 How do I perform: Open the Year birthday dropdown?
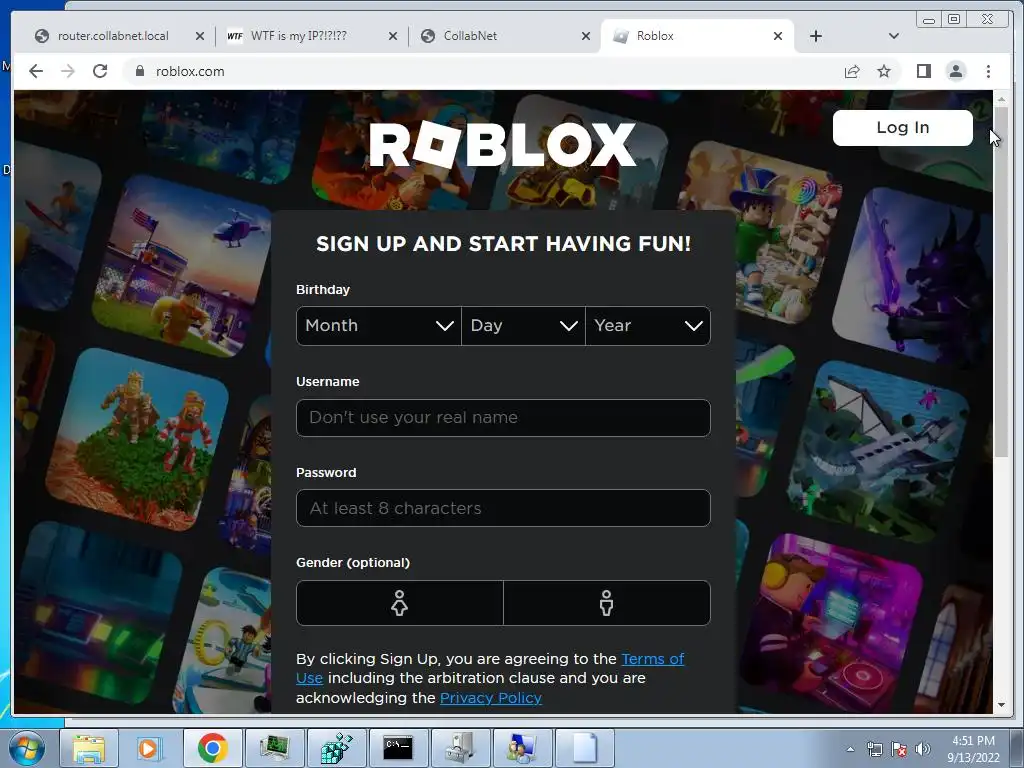click(648, 325)
